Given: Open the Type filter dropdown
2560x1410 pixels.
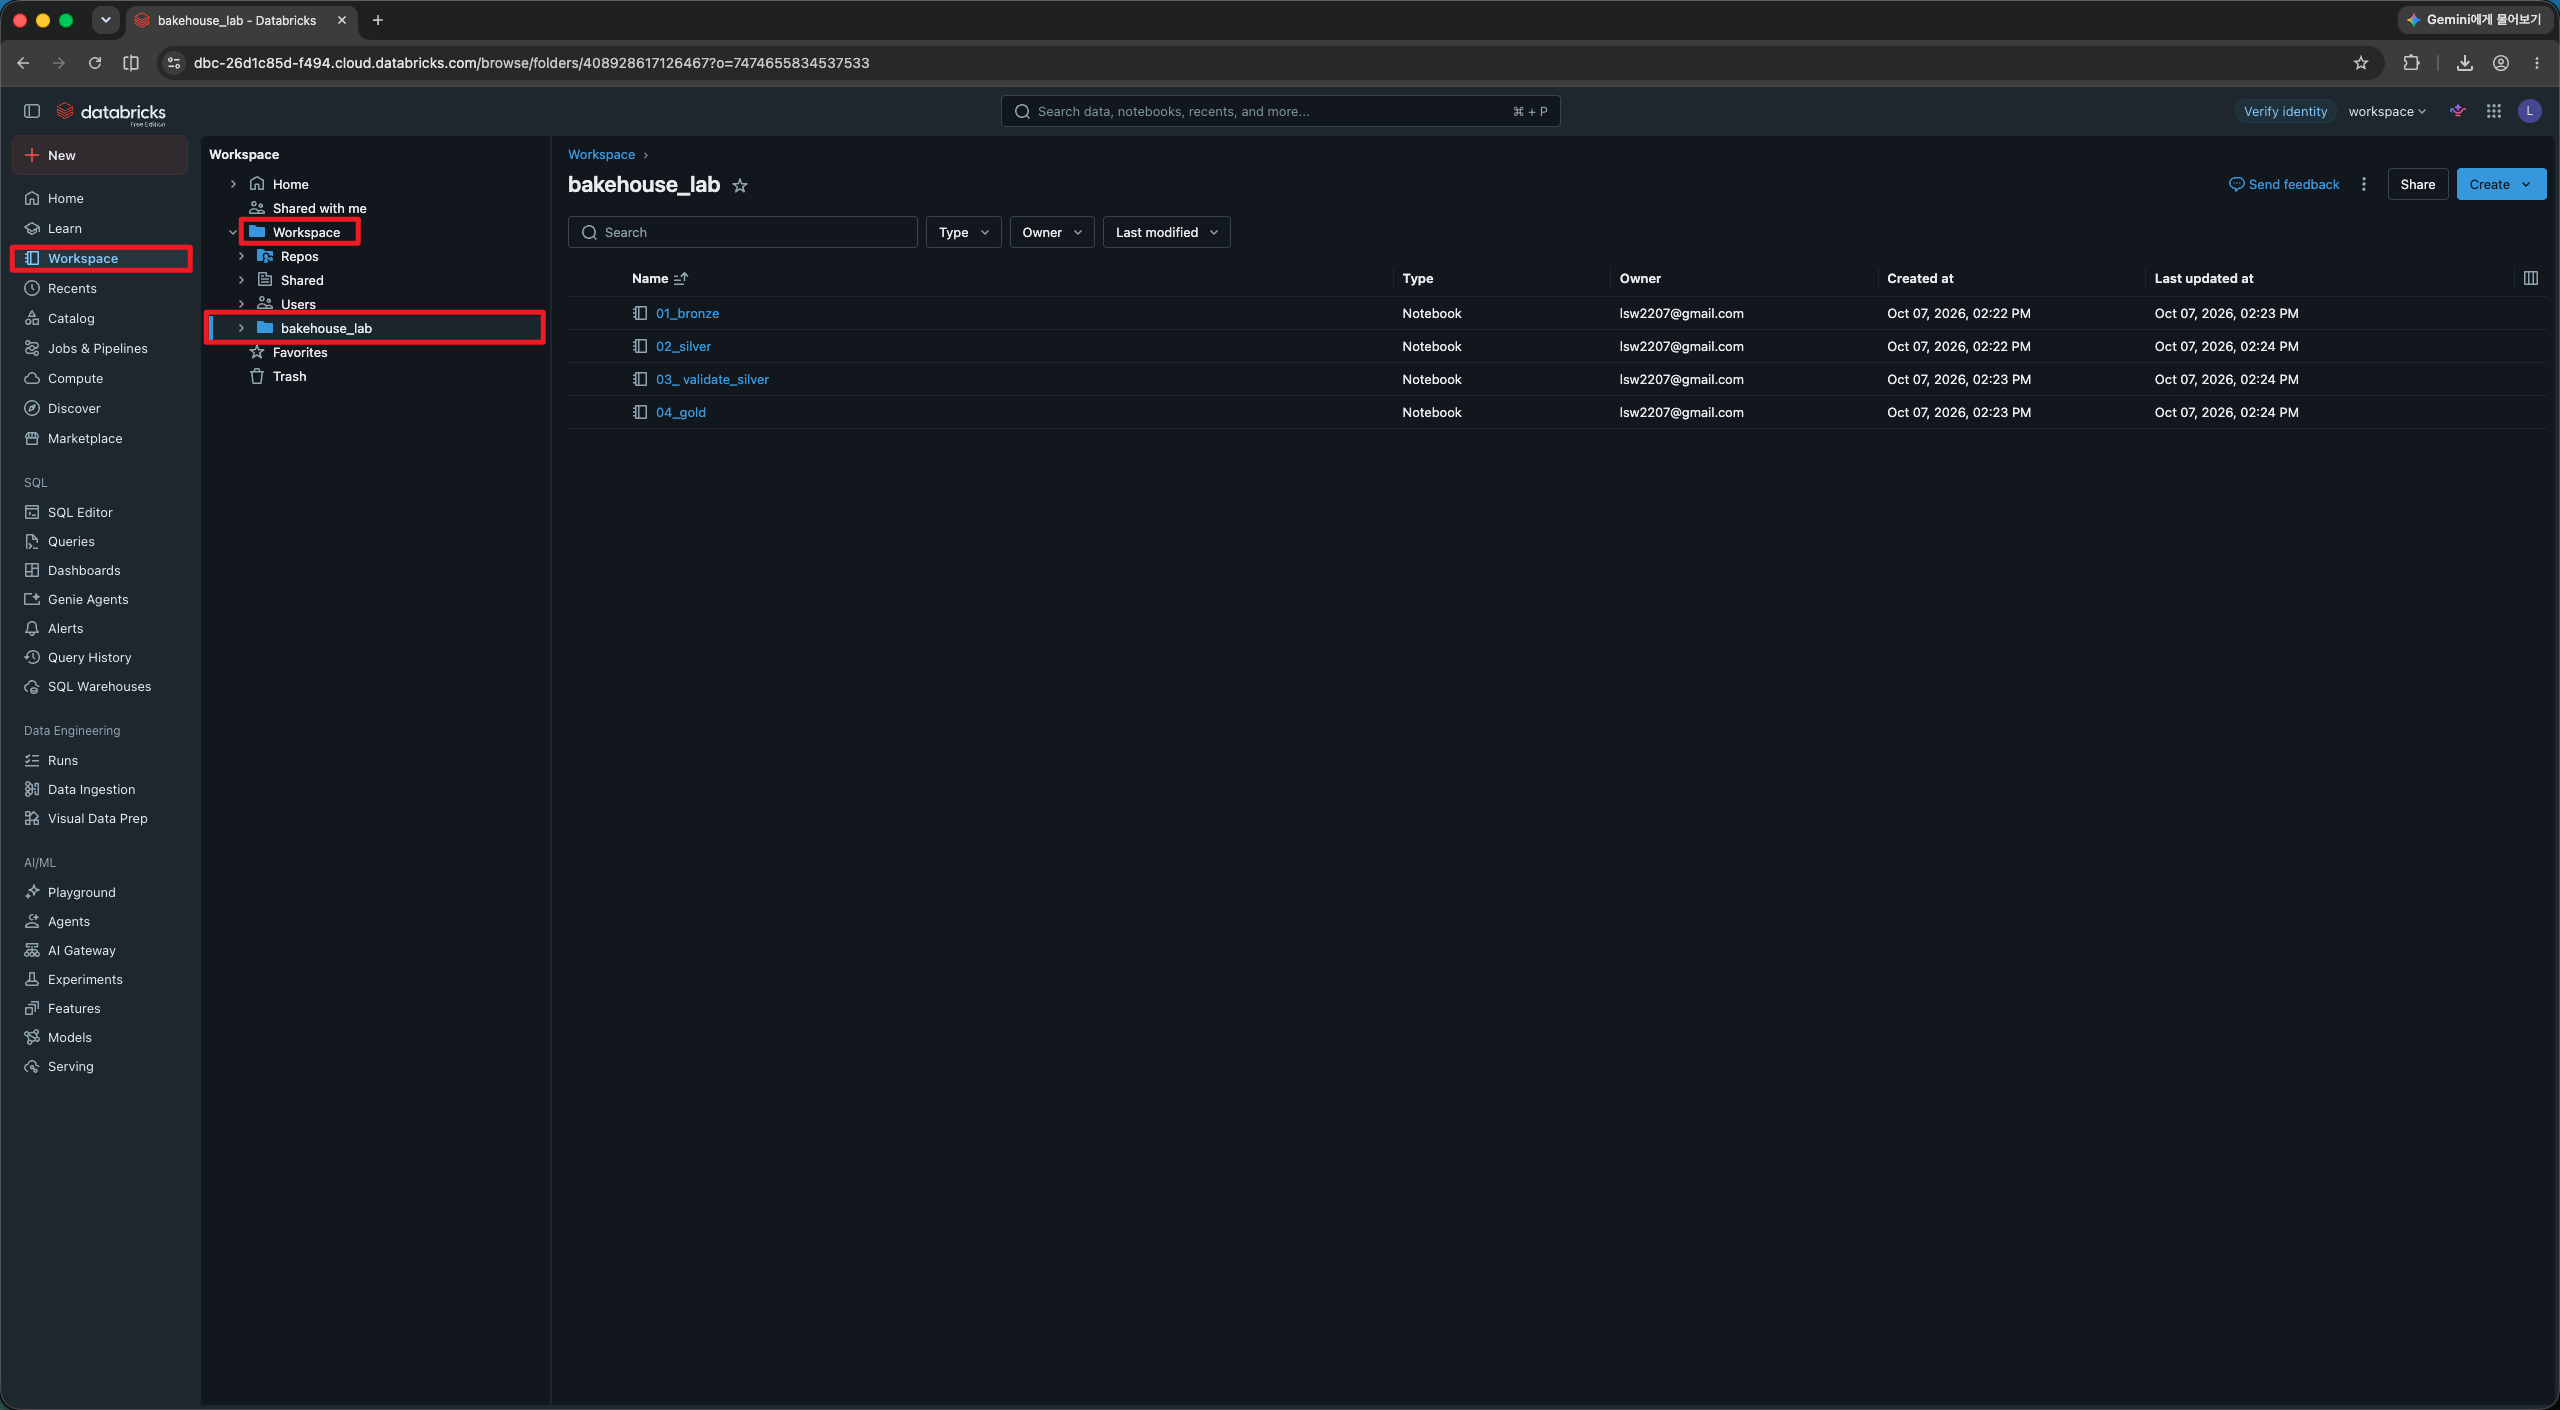Looking at the screenshot, I should pos(963,232).
